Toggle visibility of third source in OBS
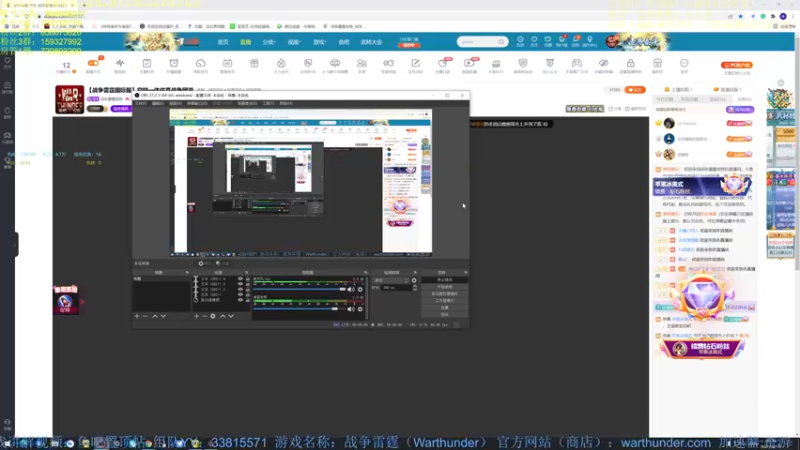800x450 pixels. [240, 289]
